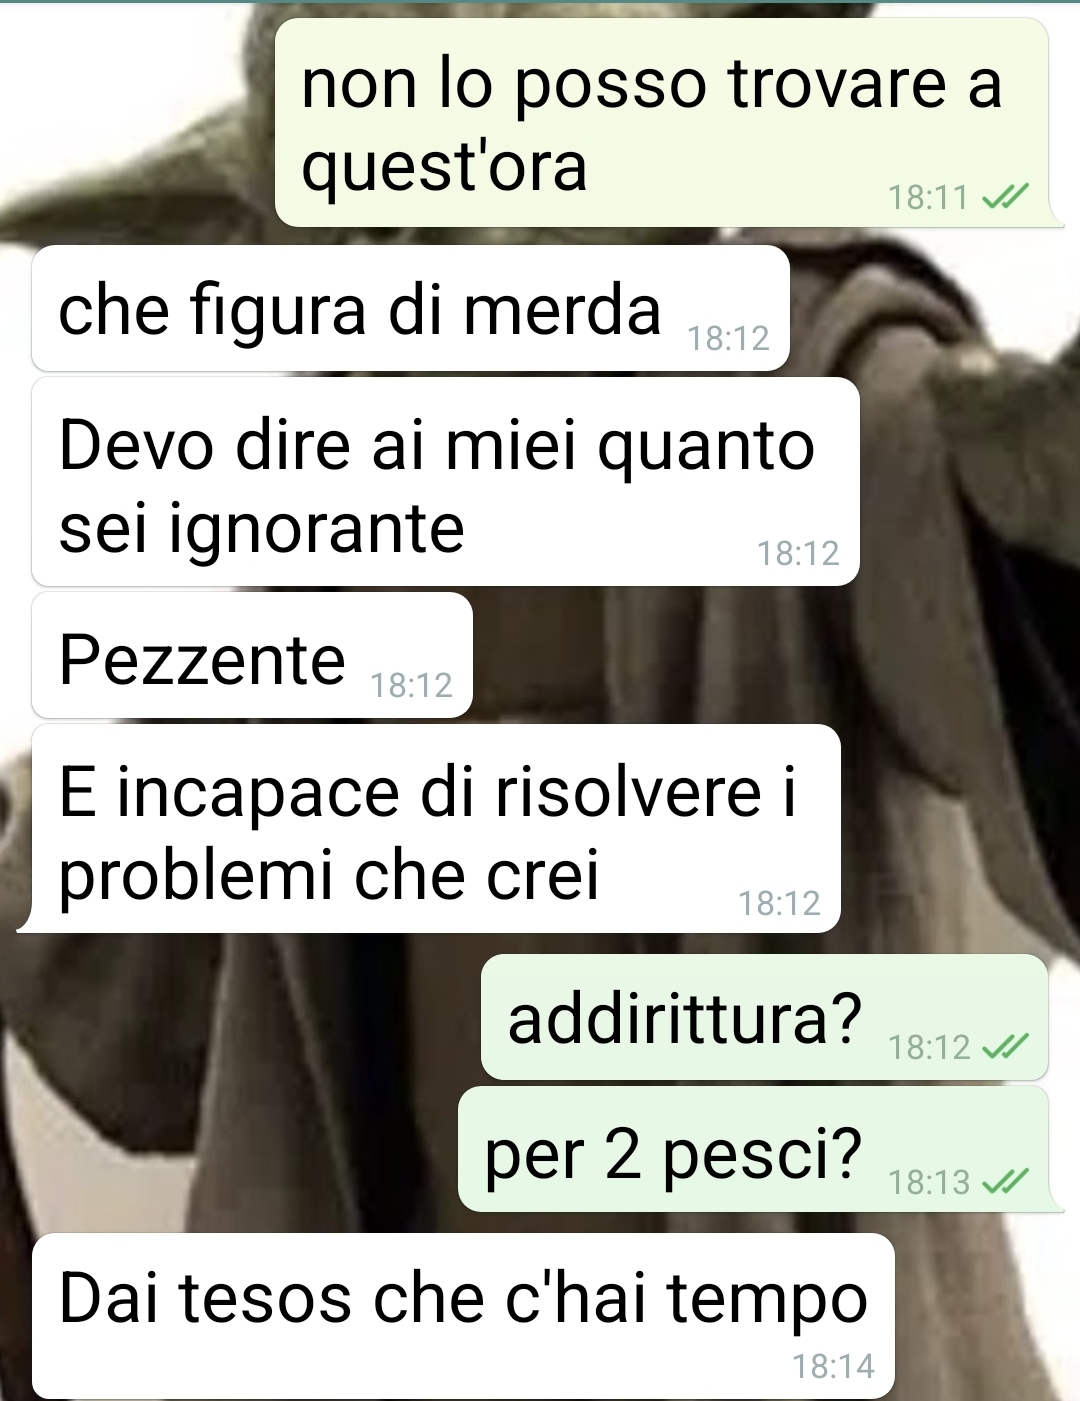Select the 'Devo dire ai miei quanto sei ignorante' message

(x=446, y=482)
